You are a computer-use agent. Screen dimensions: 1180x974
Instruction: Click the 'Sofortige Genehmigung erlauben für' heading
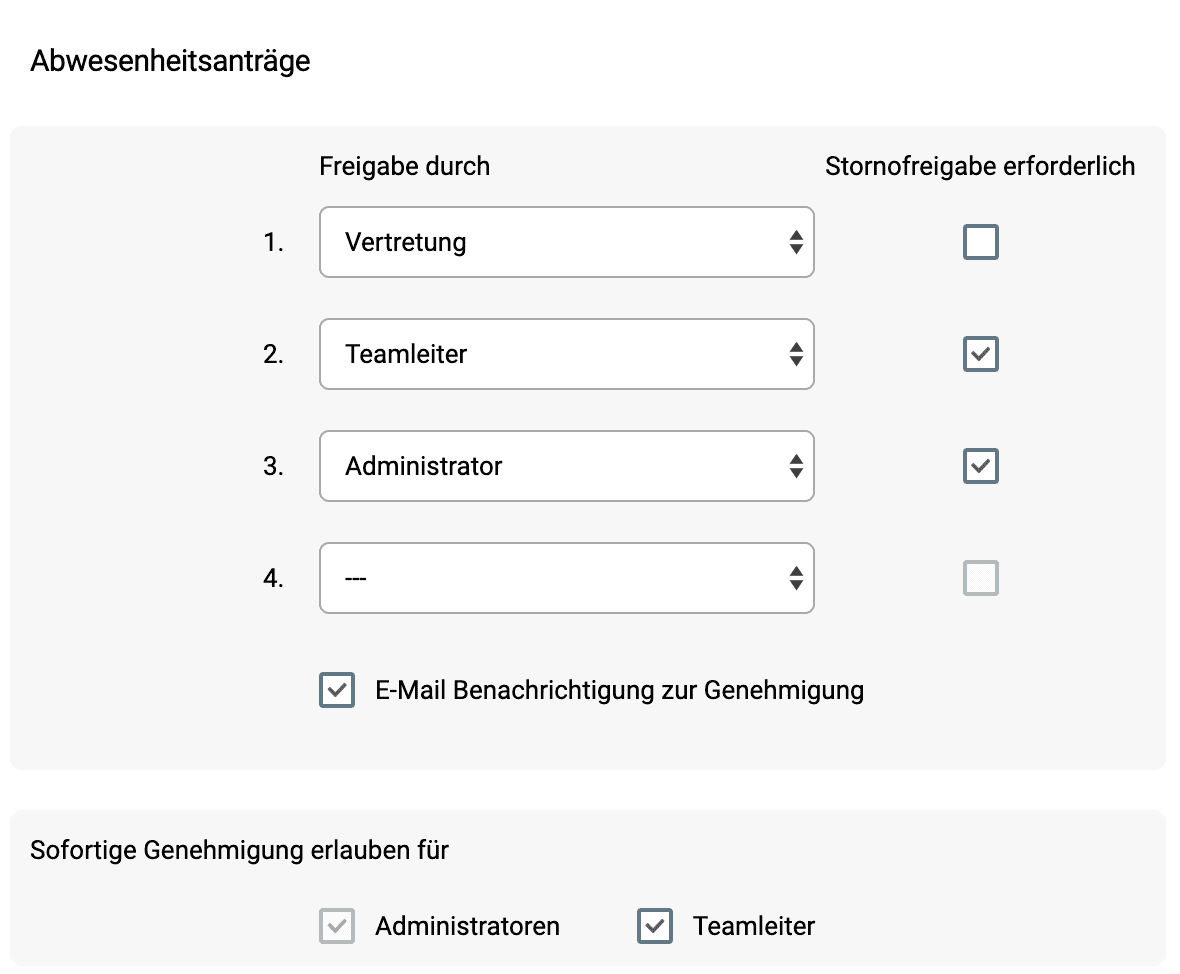240,851
